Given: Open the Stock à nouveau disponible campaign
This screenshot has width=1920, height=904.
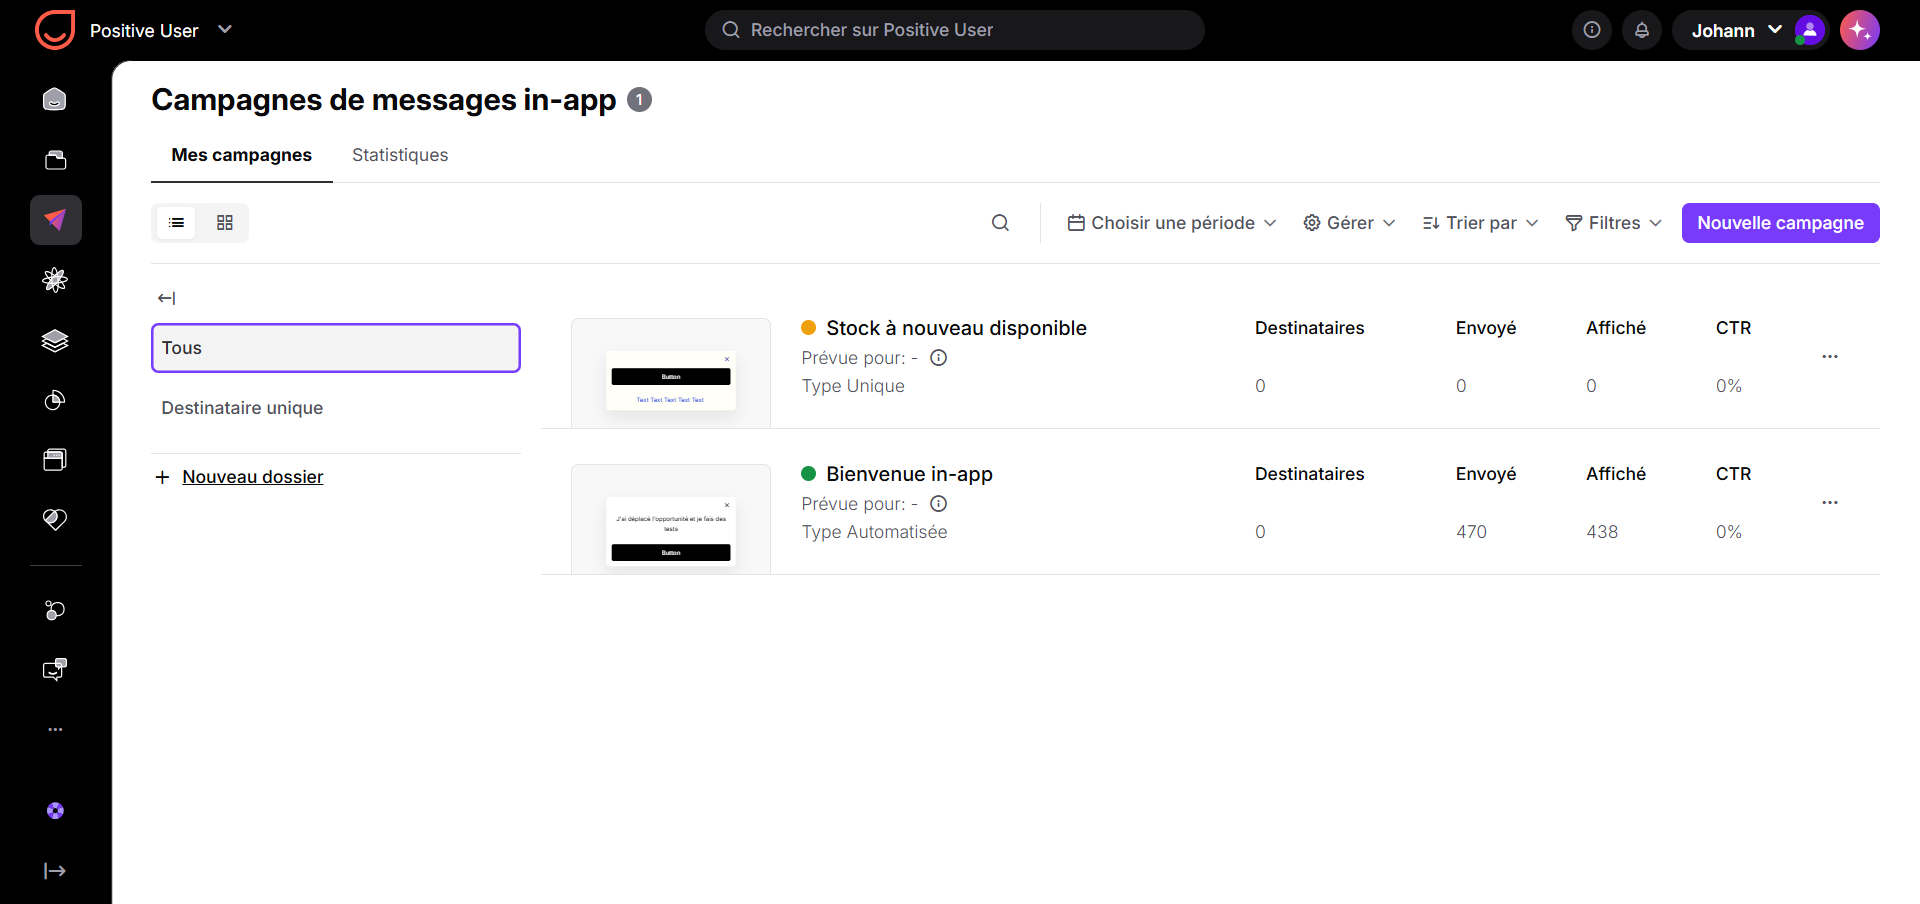Looking at the screenshot, I should [x=956, y=328].
